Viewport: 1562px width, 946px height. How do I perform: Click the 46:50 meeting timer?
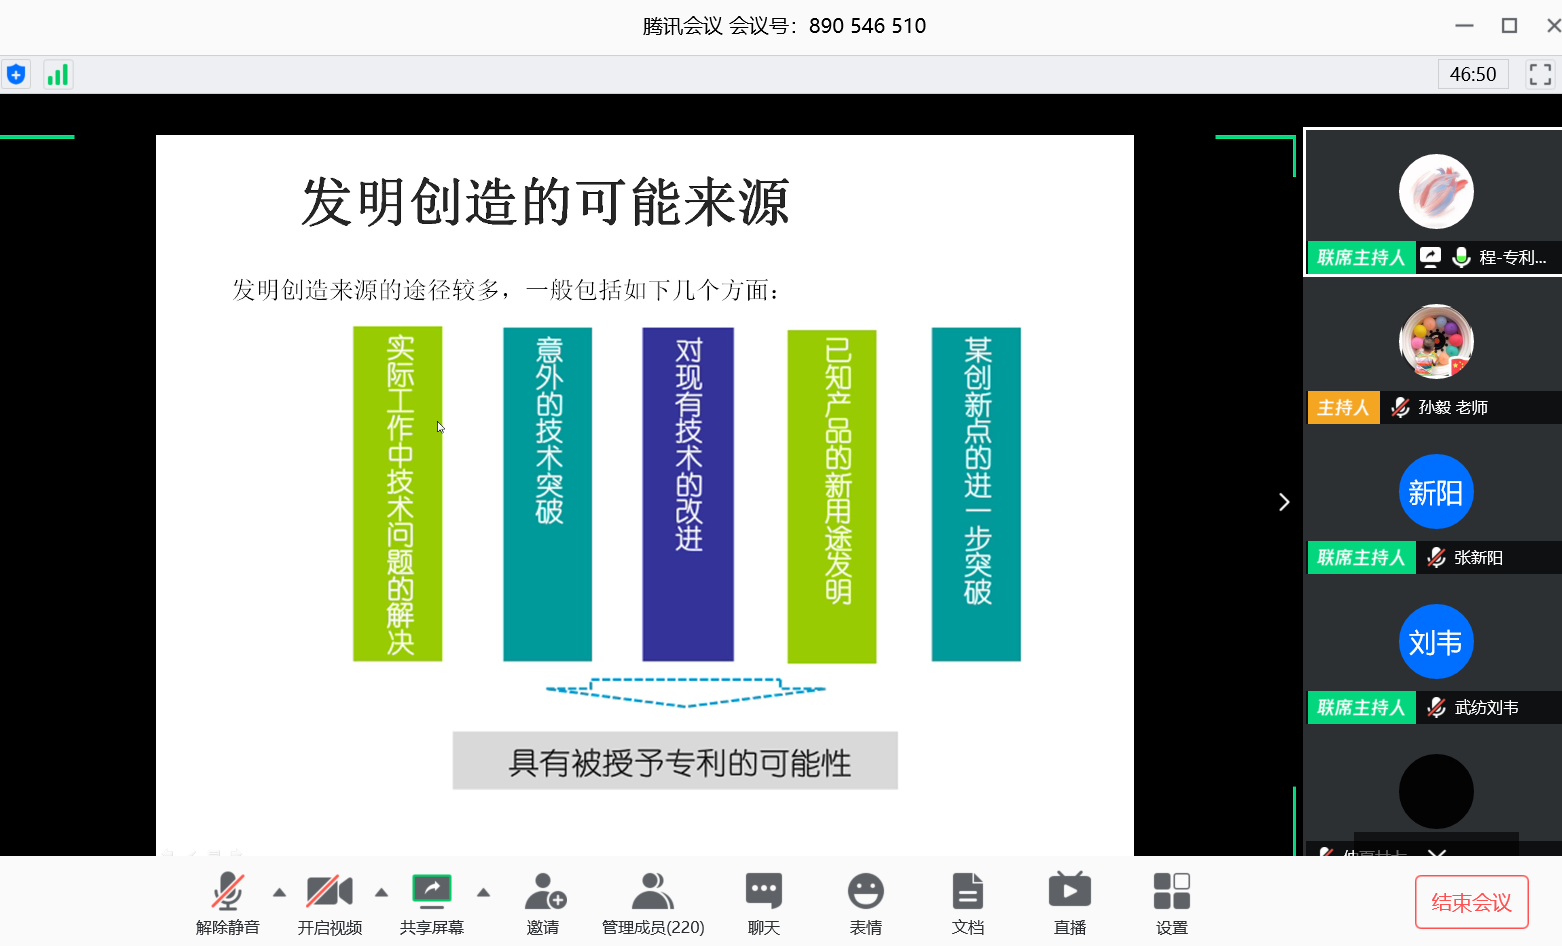click(x=1472, y=74)
